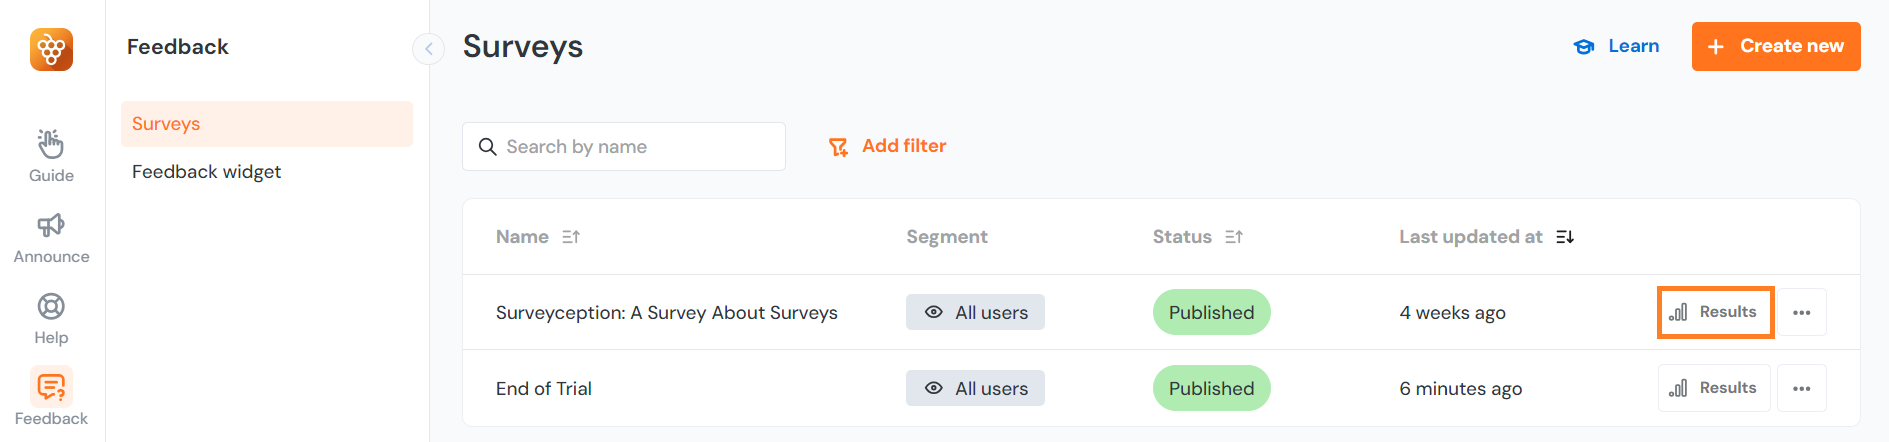1889x442 pixels.
Task: Open the Help lifebuoy icon
Action: tap(51, 307)
